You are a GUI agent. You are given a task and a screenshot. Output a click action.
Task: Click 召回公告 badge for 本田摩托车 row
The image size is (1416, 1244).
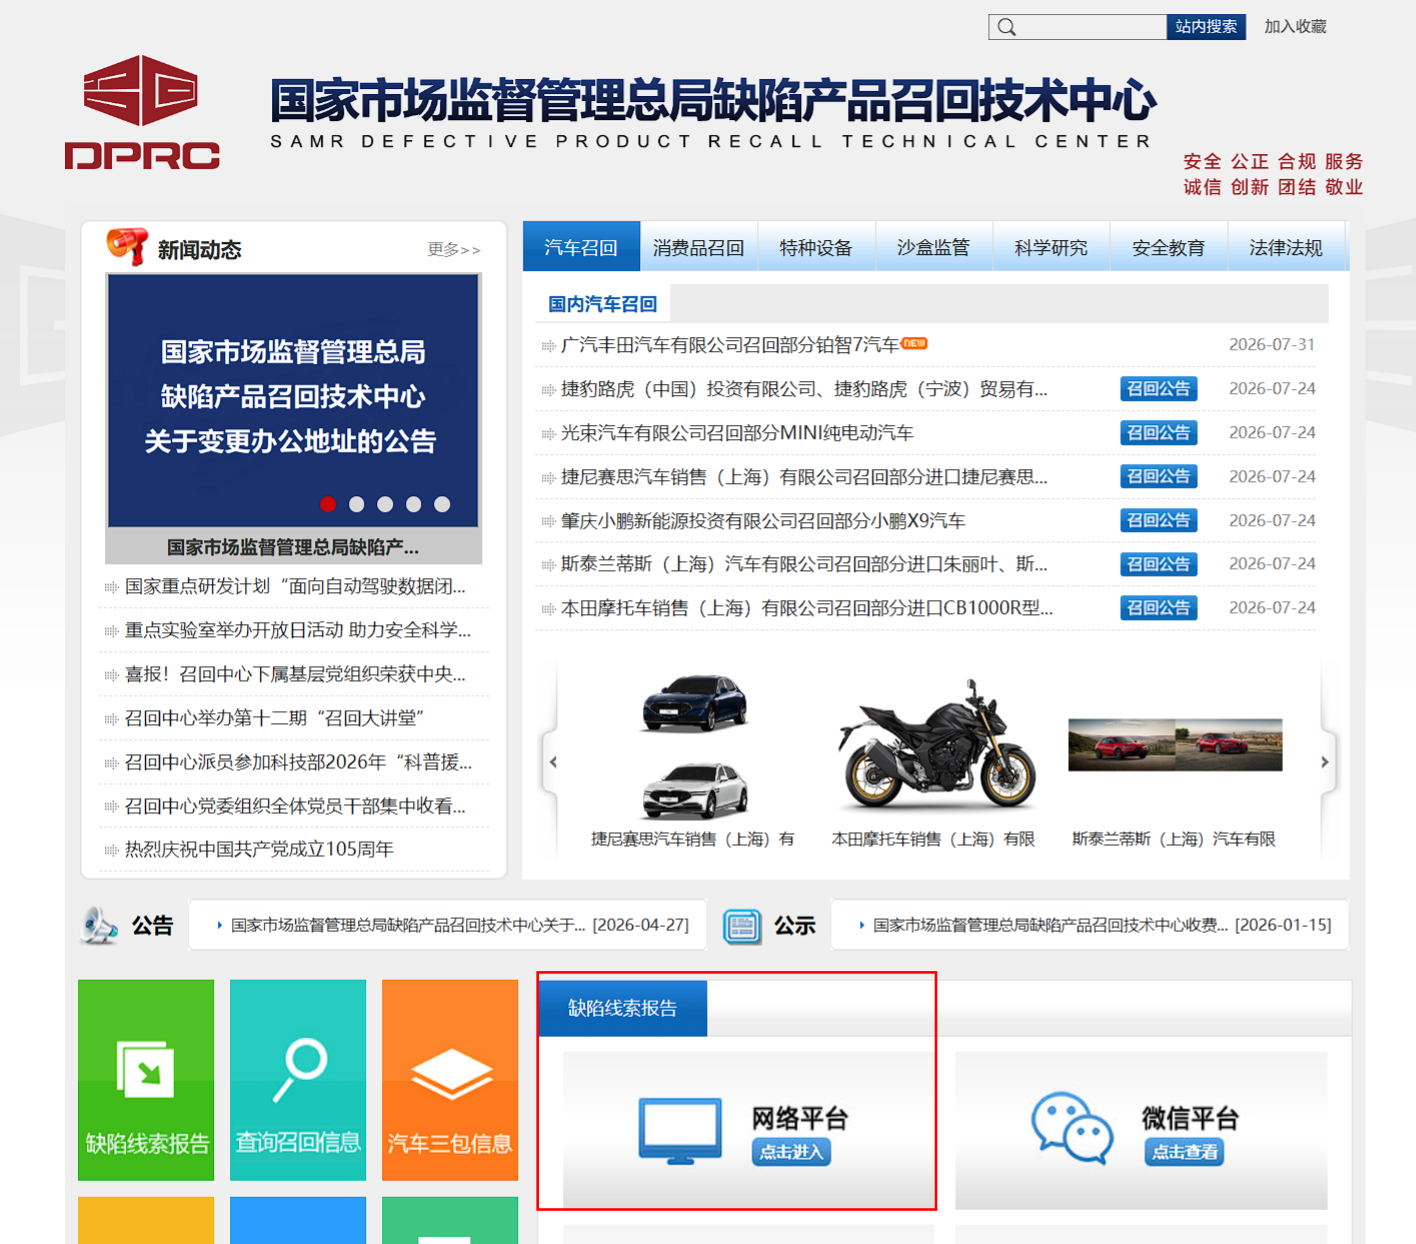click(1159, 608)
